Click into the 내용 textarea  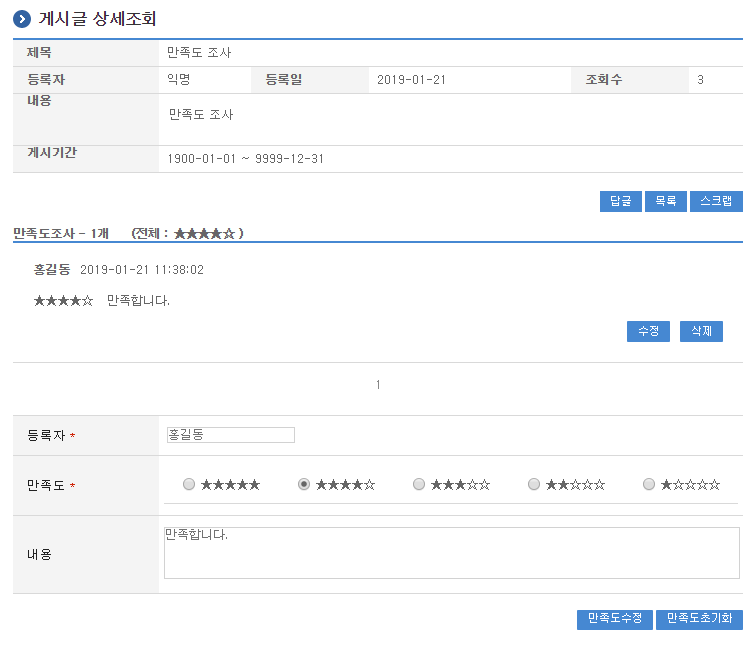451,553
